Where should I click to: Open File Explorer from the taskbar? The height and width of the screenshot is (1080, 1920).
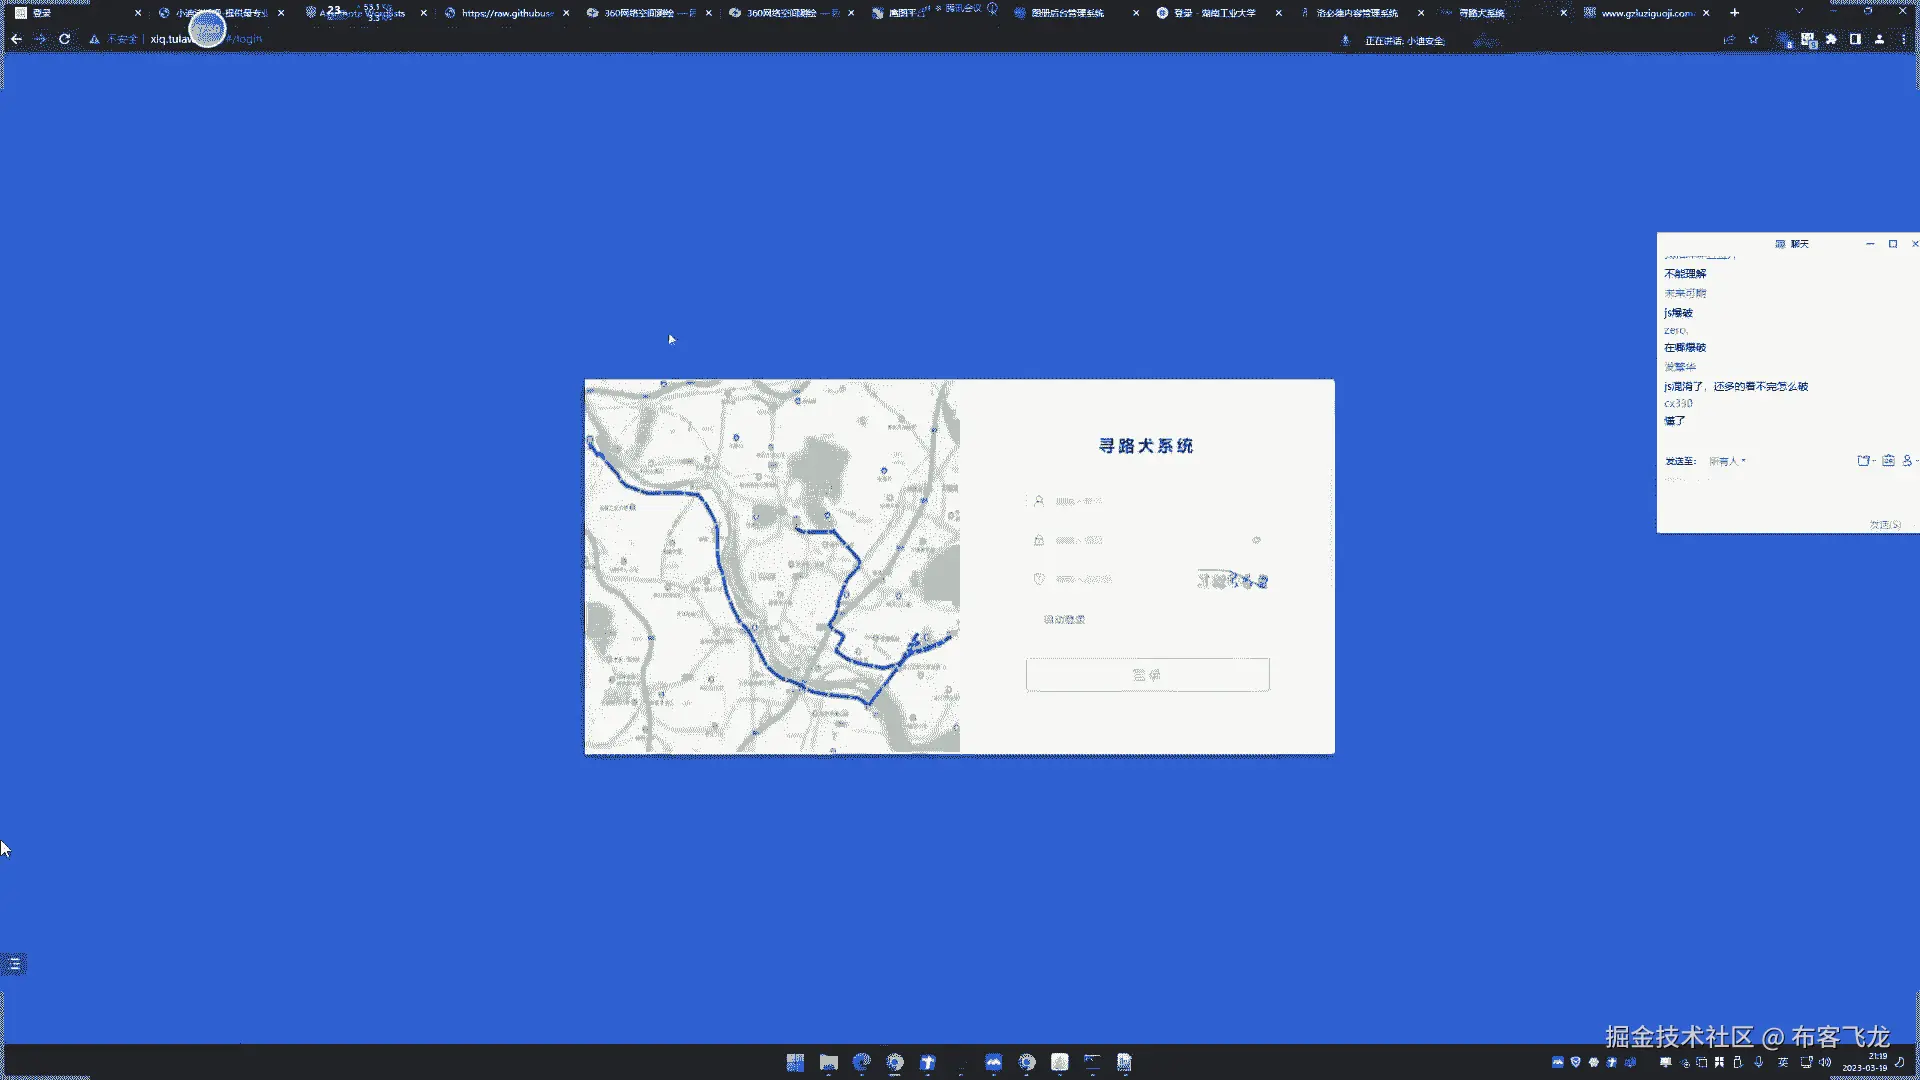828,1062
